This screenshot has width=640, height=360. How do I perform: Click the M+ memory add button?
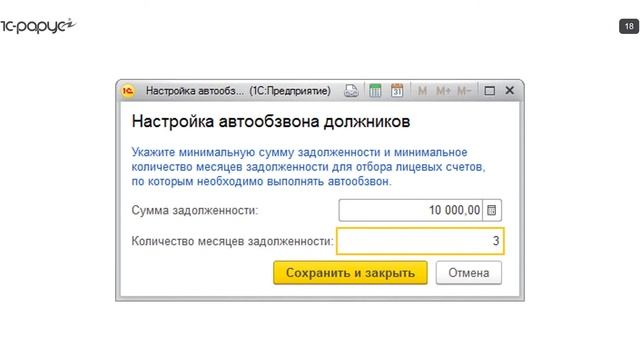coord(443,91)
